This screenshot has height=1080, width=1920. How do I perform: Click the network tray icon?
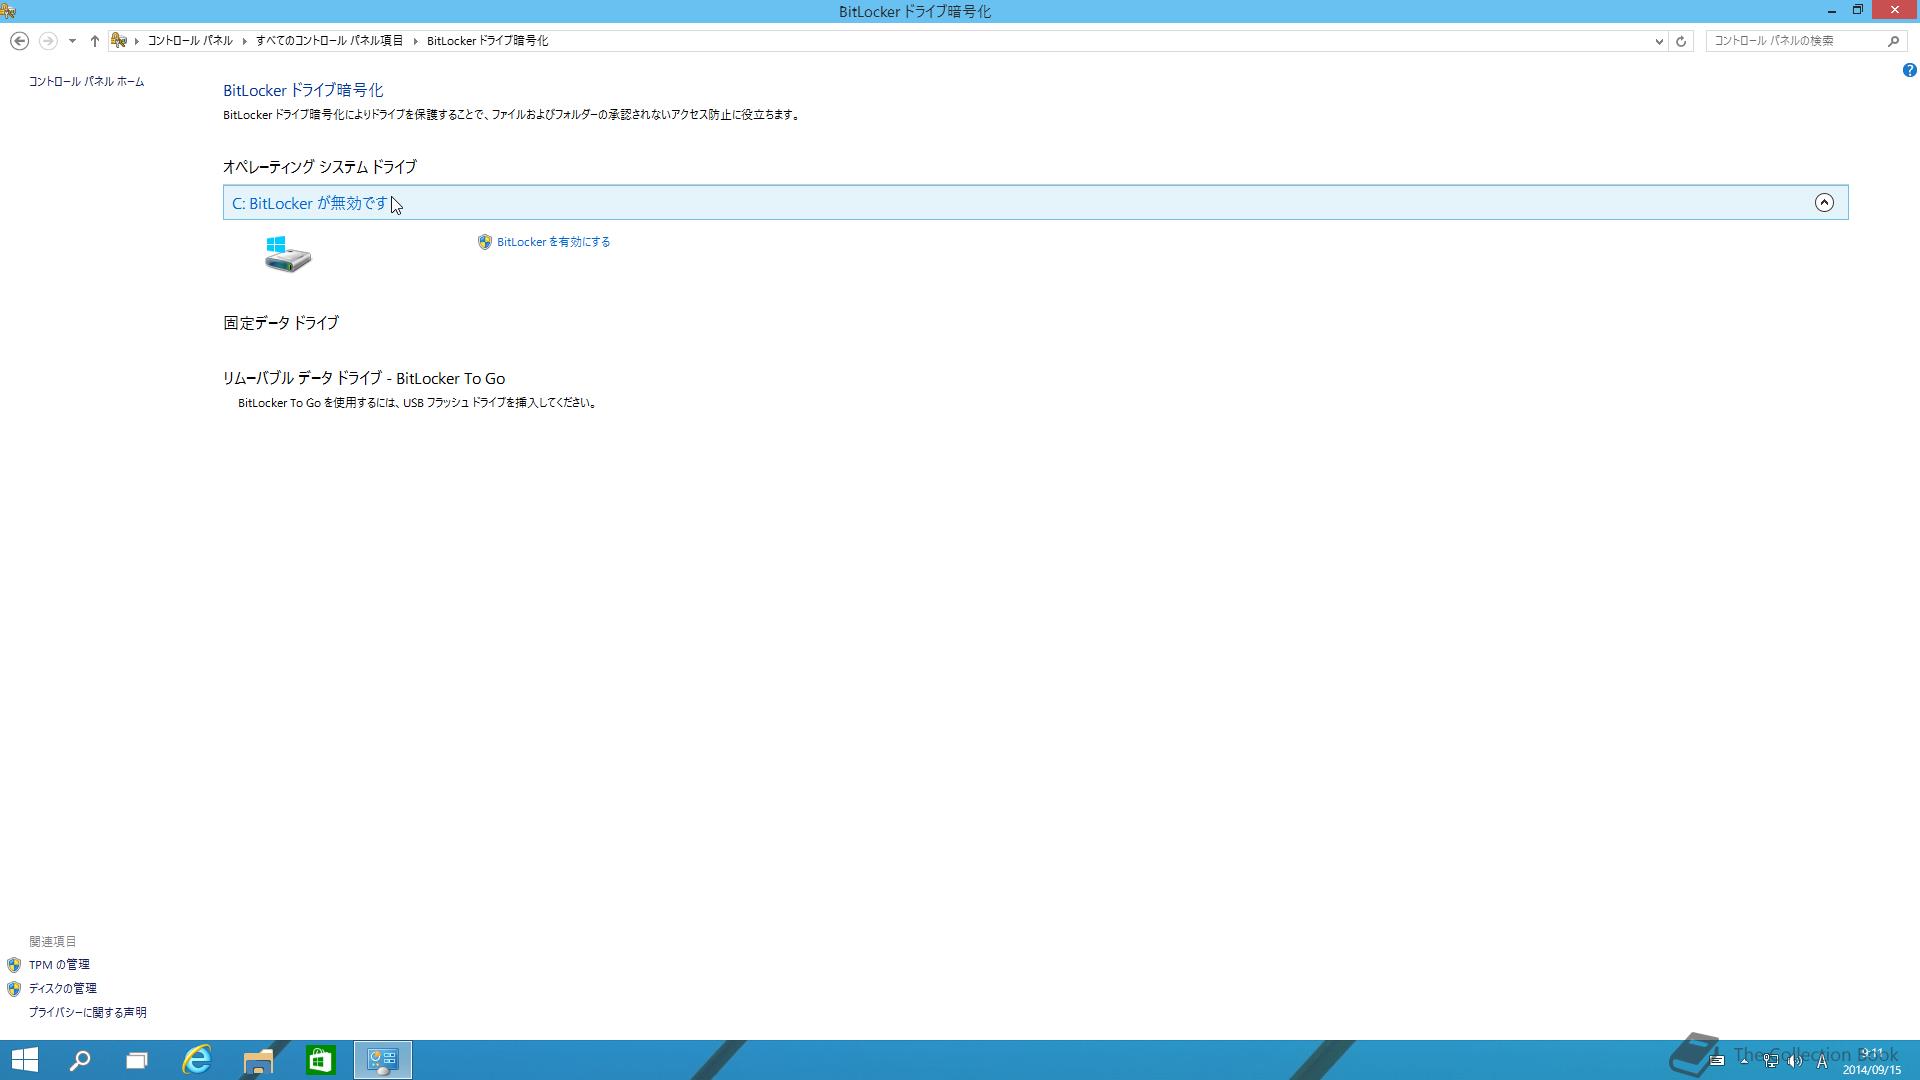pyautogui.click(x=1770, y=1061)
